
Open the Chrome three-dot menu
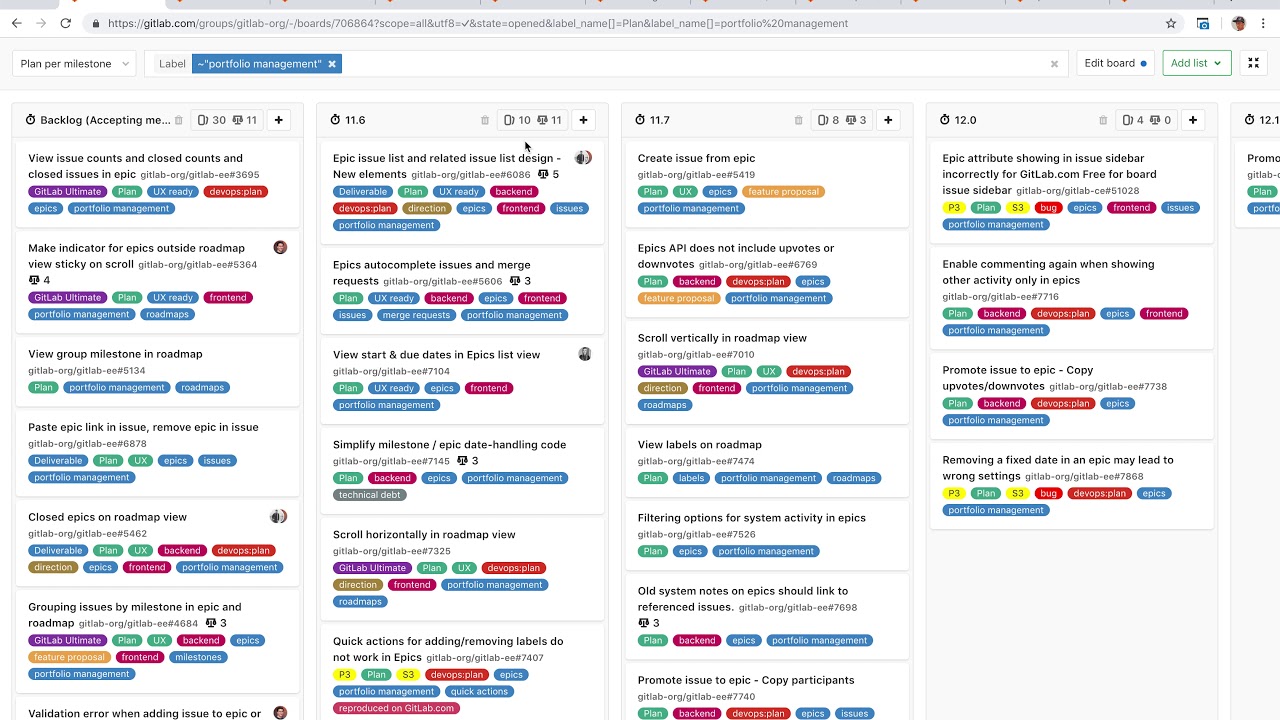point(1263,23)
